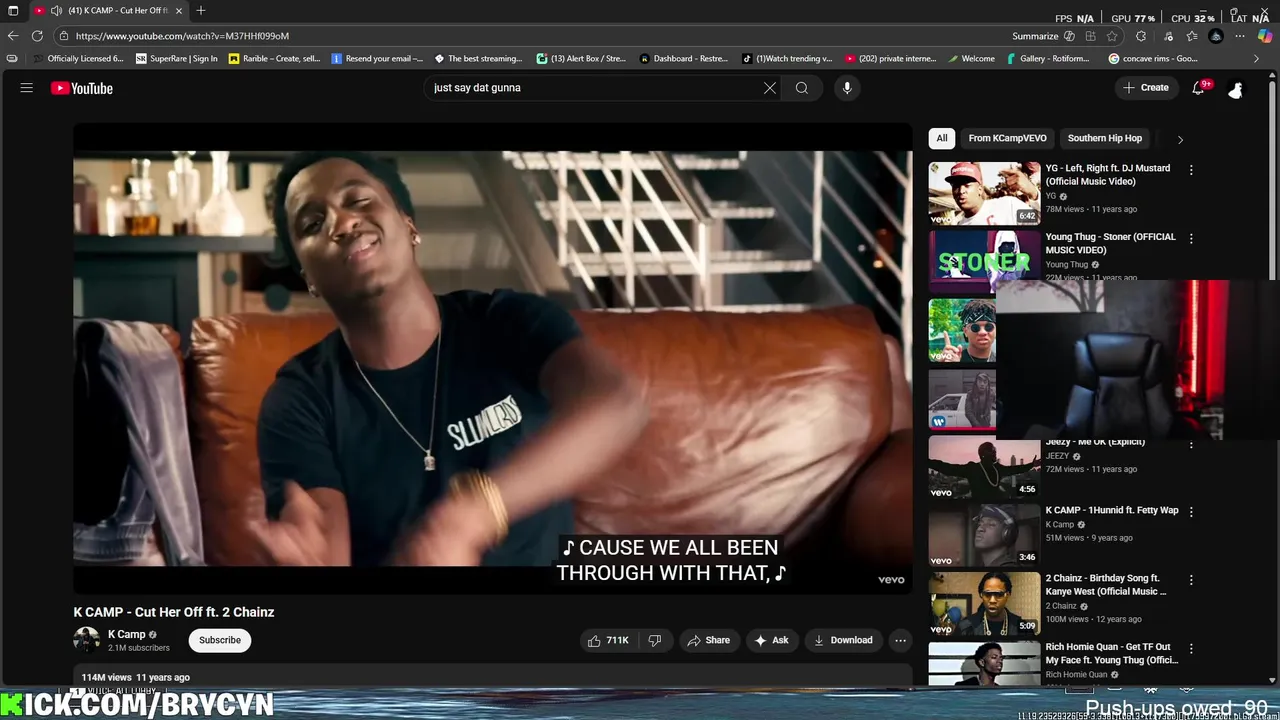This screenshot has width=1280, height=720.
Task: Start voice search with microphone icon
Action: pos(847,88)
